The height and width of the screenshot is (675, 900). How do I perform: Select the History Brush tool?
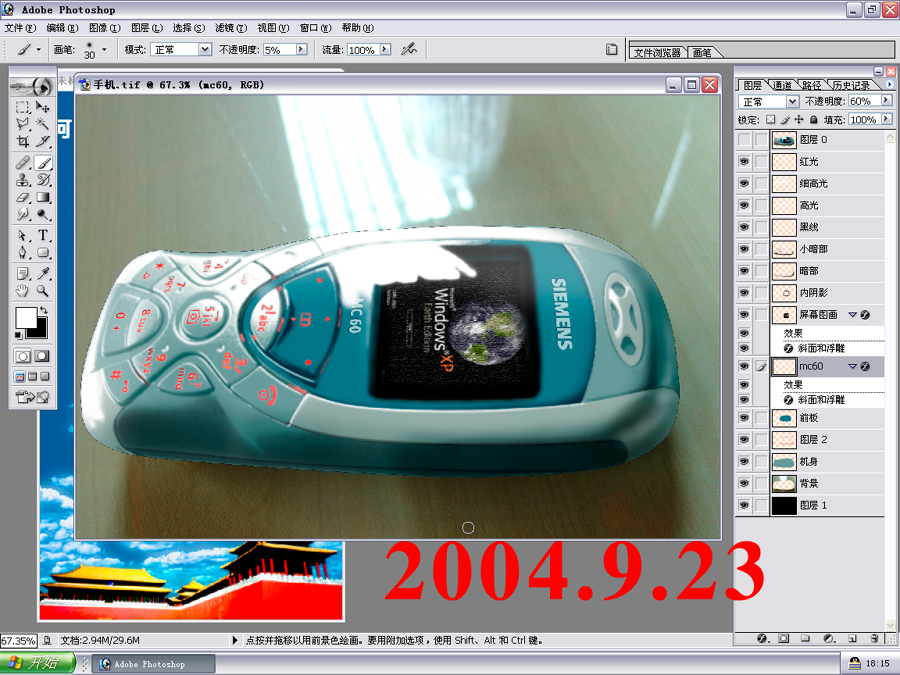[42, 180]
